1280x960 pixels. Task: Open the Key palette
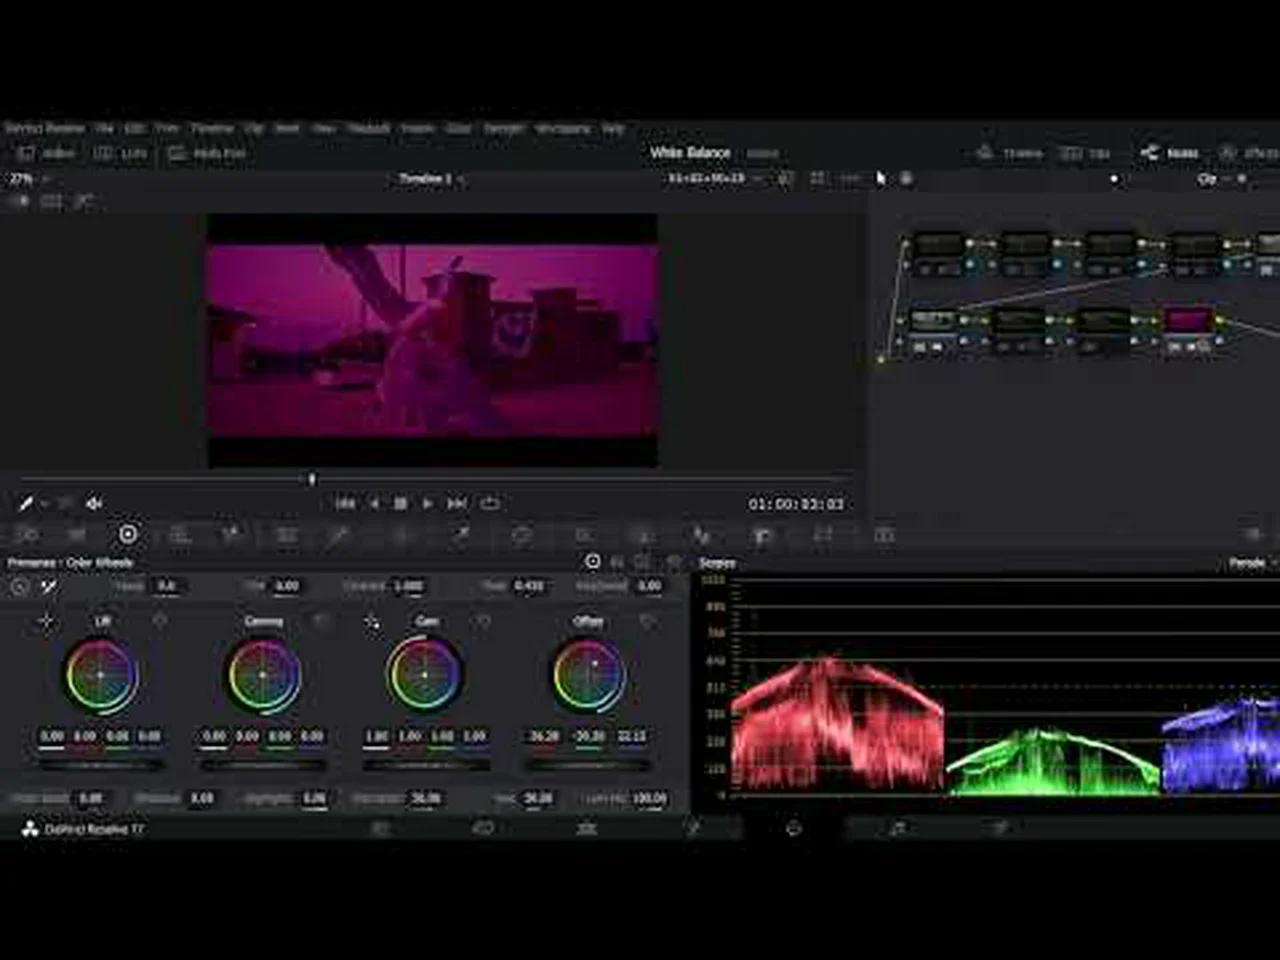pos(762,535)
